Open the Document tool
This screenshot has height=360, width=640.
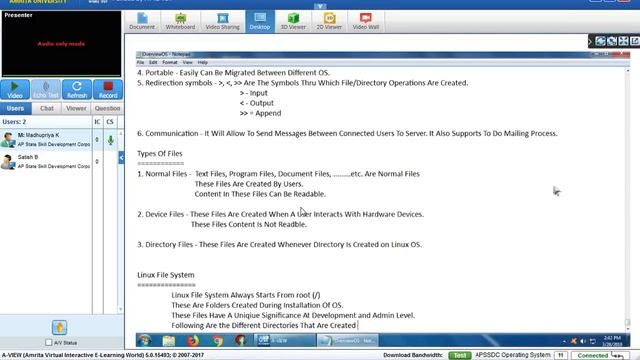(142, 21)
